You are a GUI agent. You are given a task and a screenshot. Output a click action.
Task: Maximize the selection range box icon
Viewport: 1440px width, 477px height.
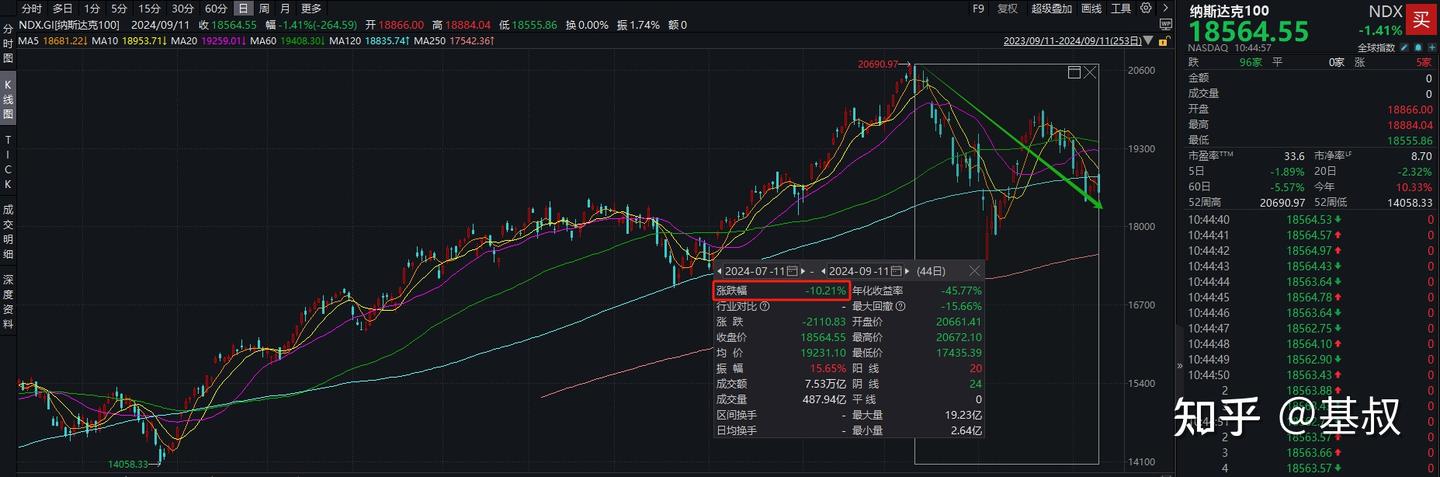coord(1074,72)
